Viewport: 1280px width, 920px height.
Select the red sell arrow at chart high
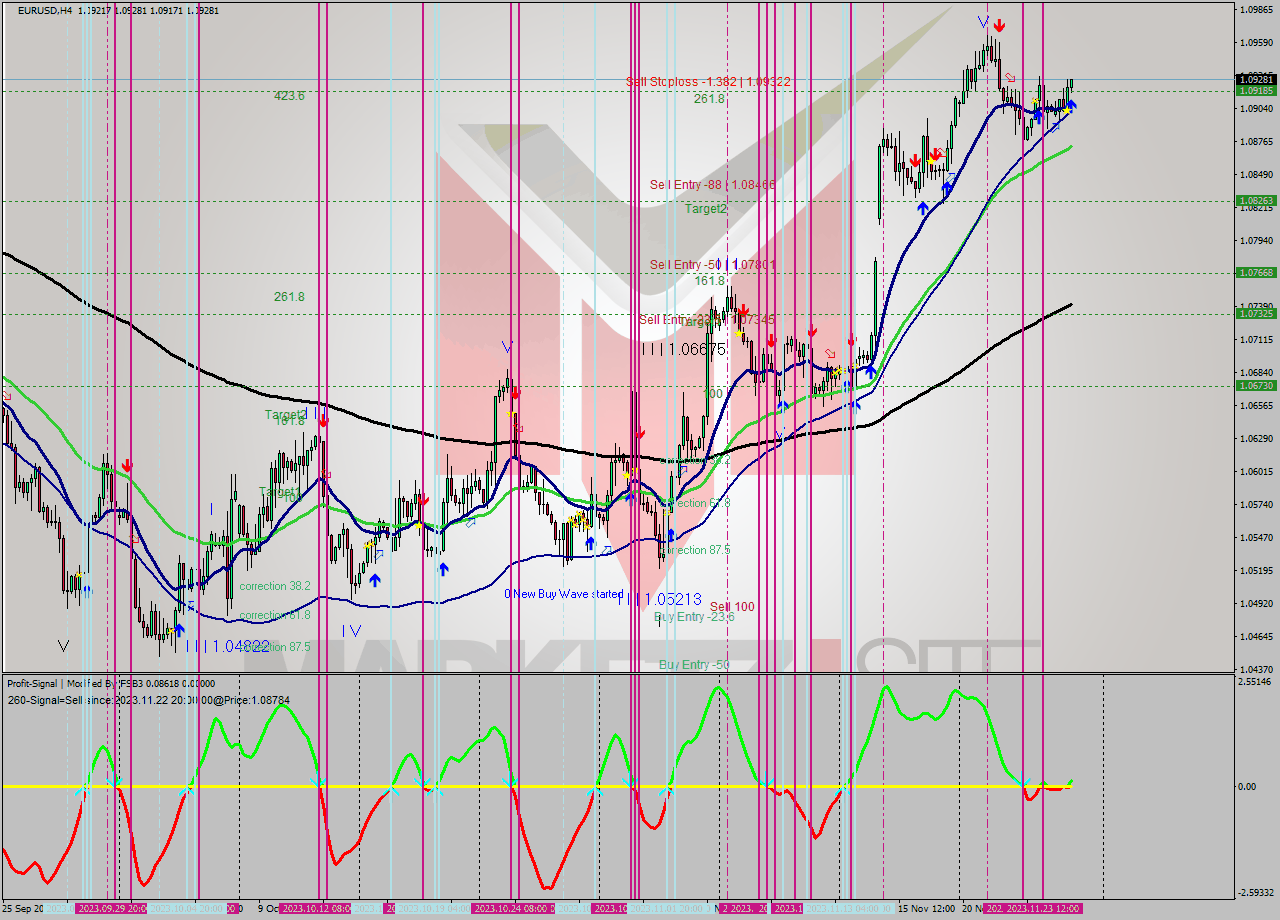(999, 26)
